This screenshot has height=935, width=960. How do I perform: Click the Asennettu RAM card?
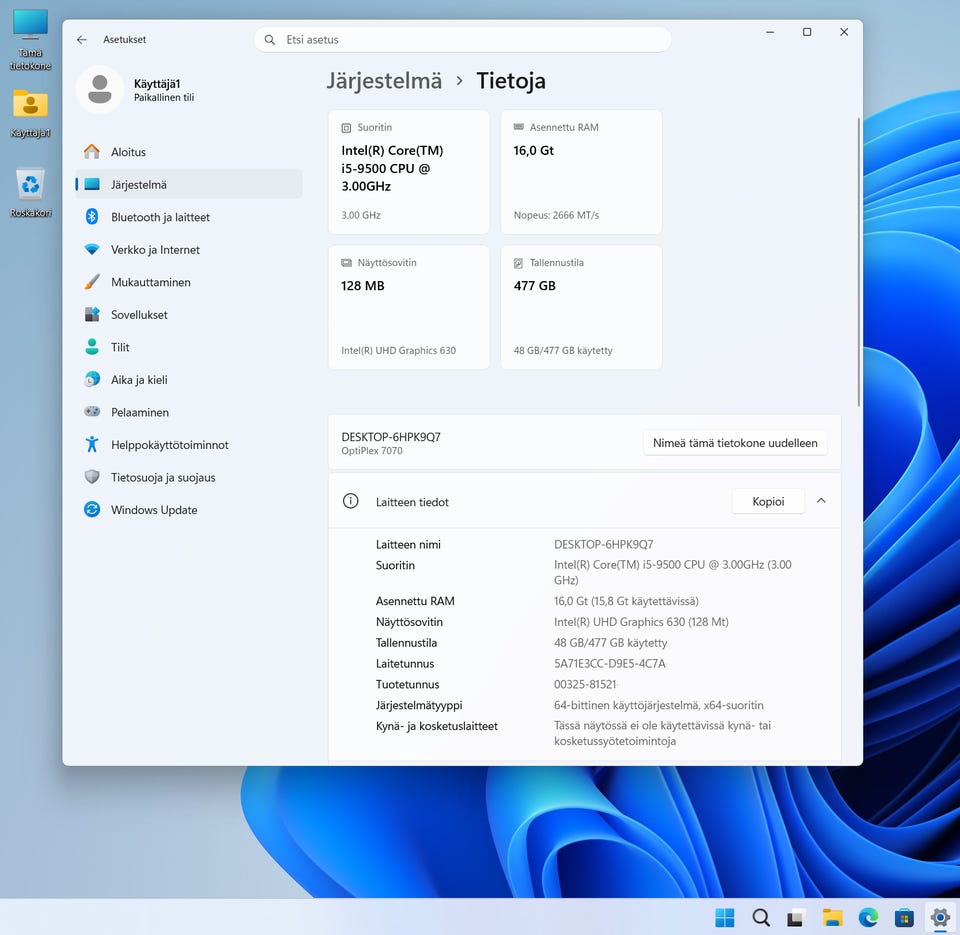click(x=581, y=172)
